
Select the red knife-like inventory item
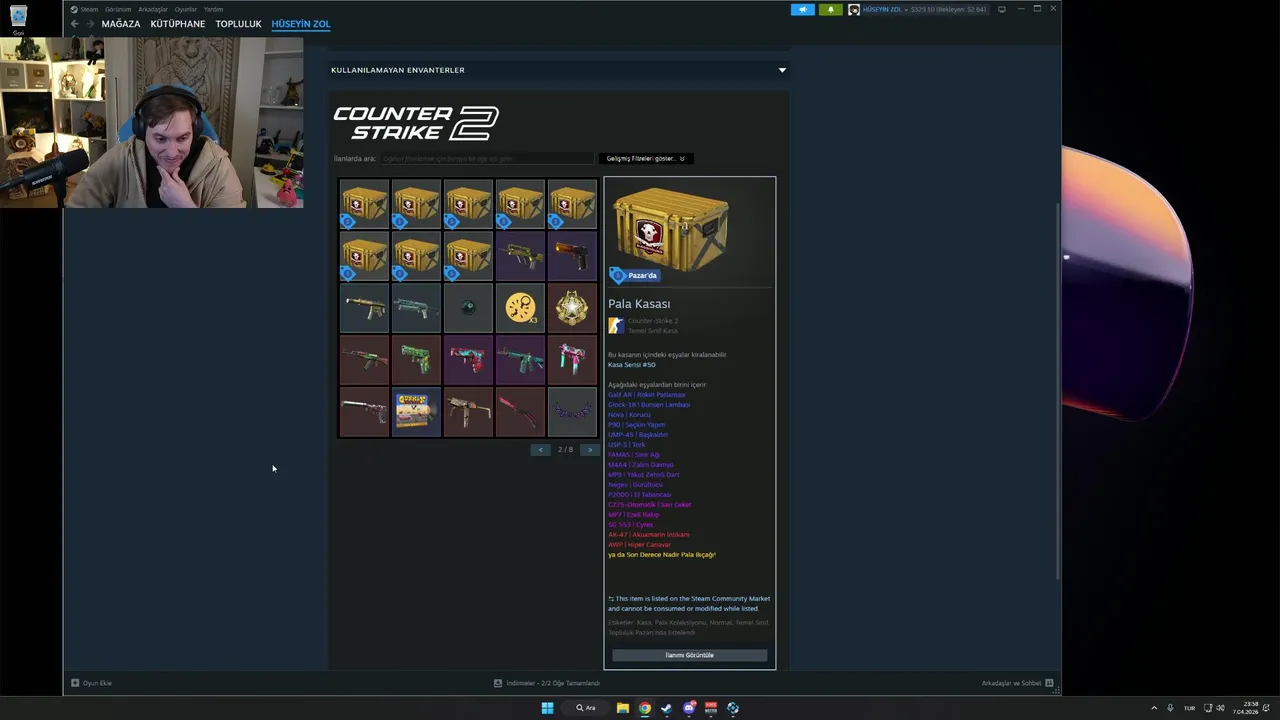pyautogui.click(x=520, y=412)
